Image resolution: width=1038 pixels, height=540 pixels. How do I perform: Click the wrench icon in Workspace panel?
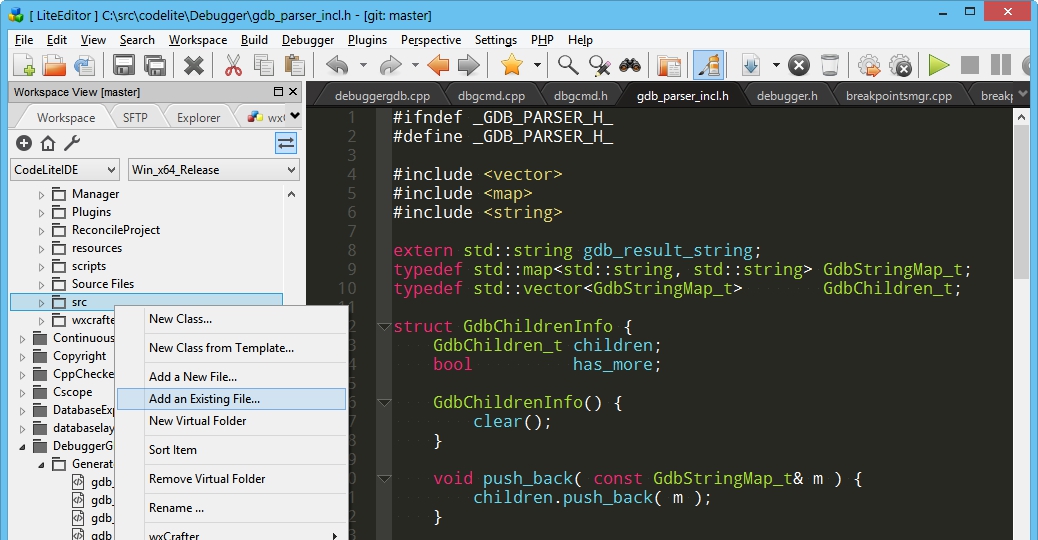point(71,143)
